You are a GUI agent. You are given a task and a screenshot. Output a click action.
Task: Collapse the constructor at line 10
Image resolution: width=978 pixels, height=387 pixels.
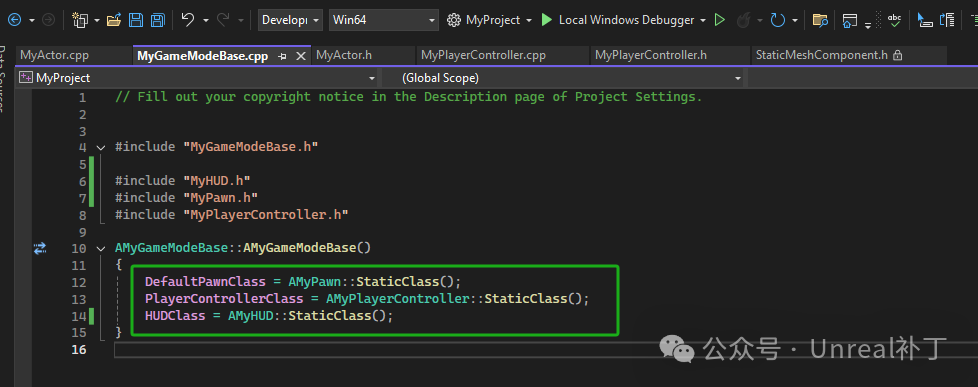click(101, 248)
